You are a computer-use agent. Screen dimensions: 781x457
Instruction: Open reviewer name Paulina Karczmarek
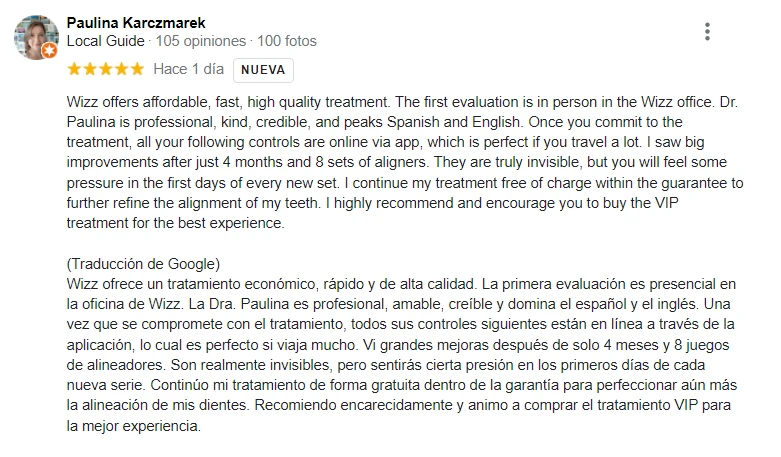pyautogui.click(x=136, y=22)
